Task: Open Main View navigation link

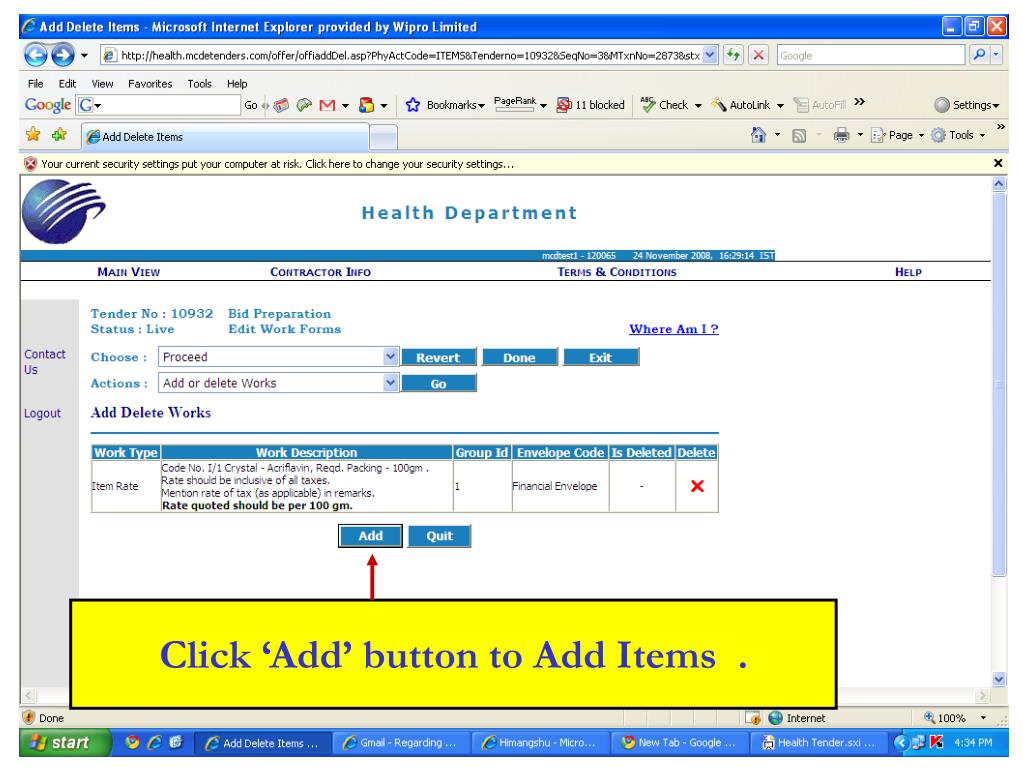Action: pos(129,272)
